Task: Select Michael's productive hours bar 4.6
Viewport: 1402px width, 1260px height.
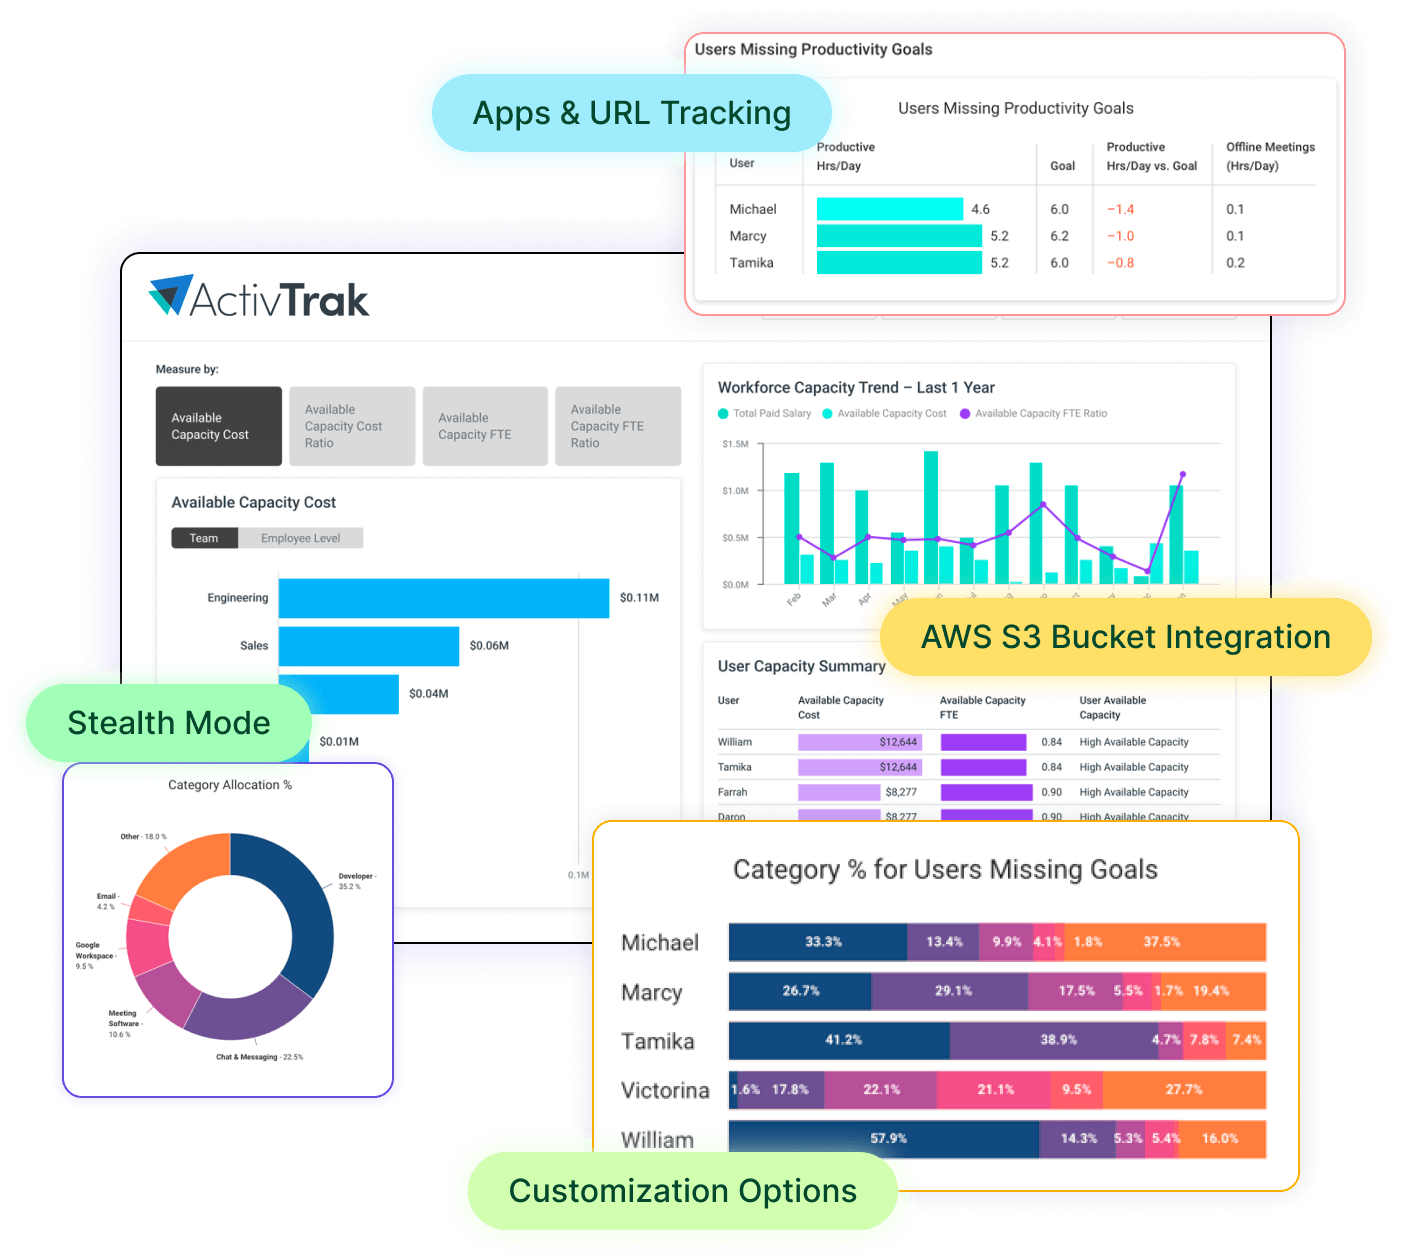Action: [890, 209]
